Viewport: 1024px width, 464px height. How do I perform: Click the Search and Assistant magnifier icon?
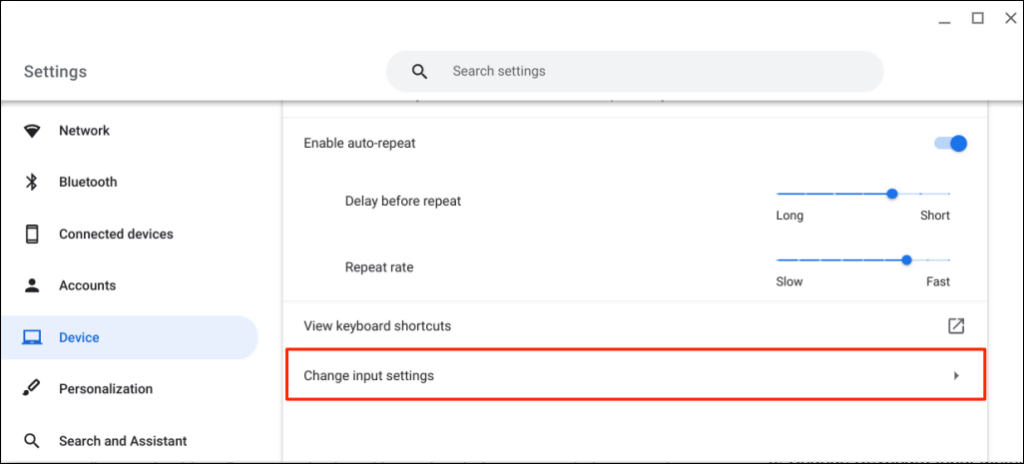(32, 441)
